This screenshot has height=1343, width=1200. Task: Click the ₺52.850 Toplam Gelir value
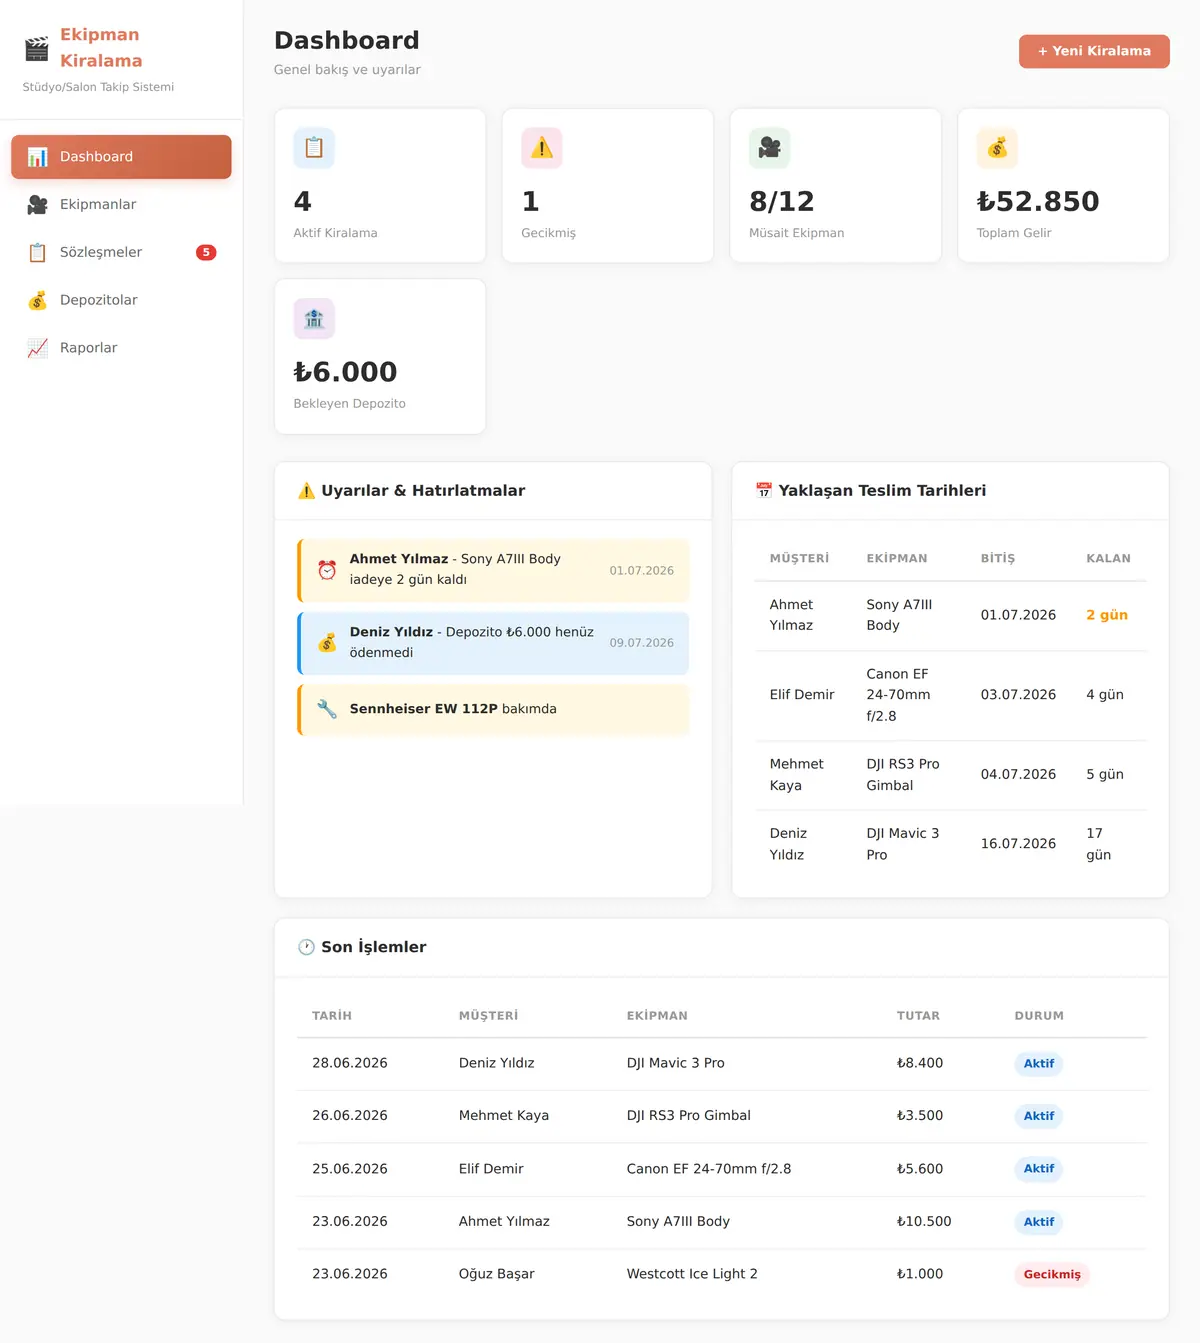(1038, 202)
